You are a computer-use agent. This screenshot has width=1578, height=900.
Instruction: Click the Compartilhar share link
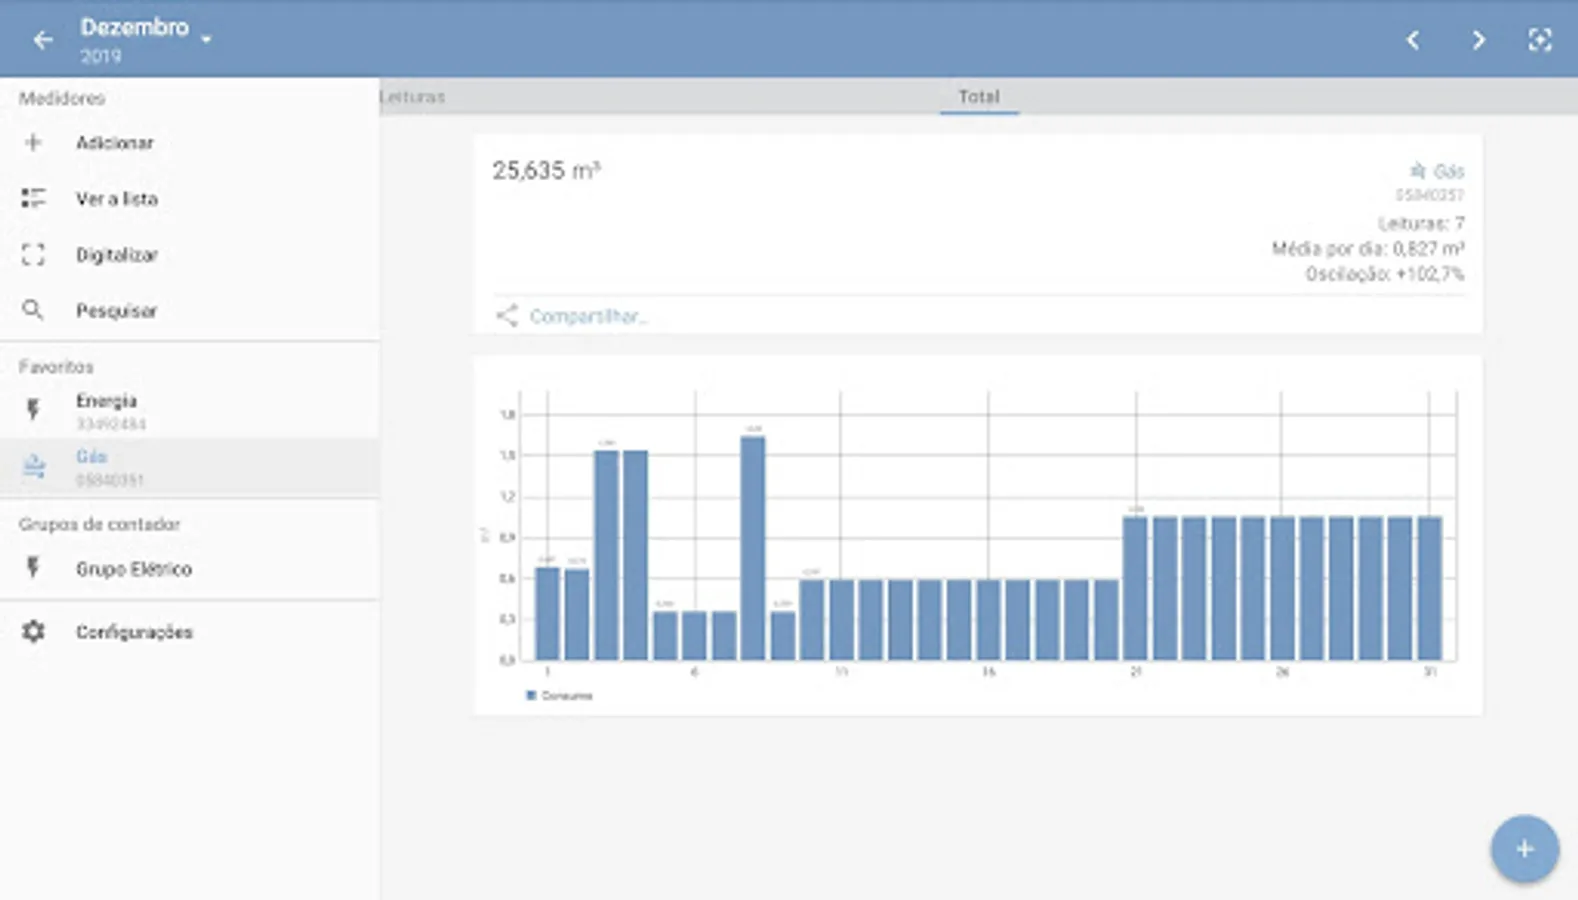(588, 316)
